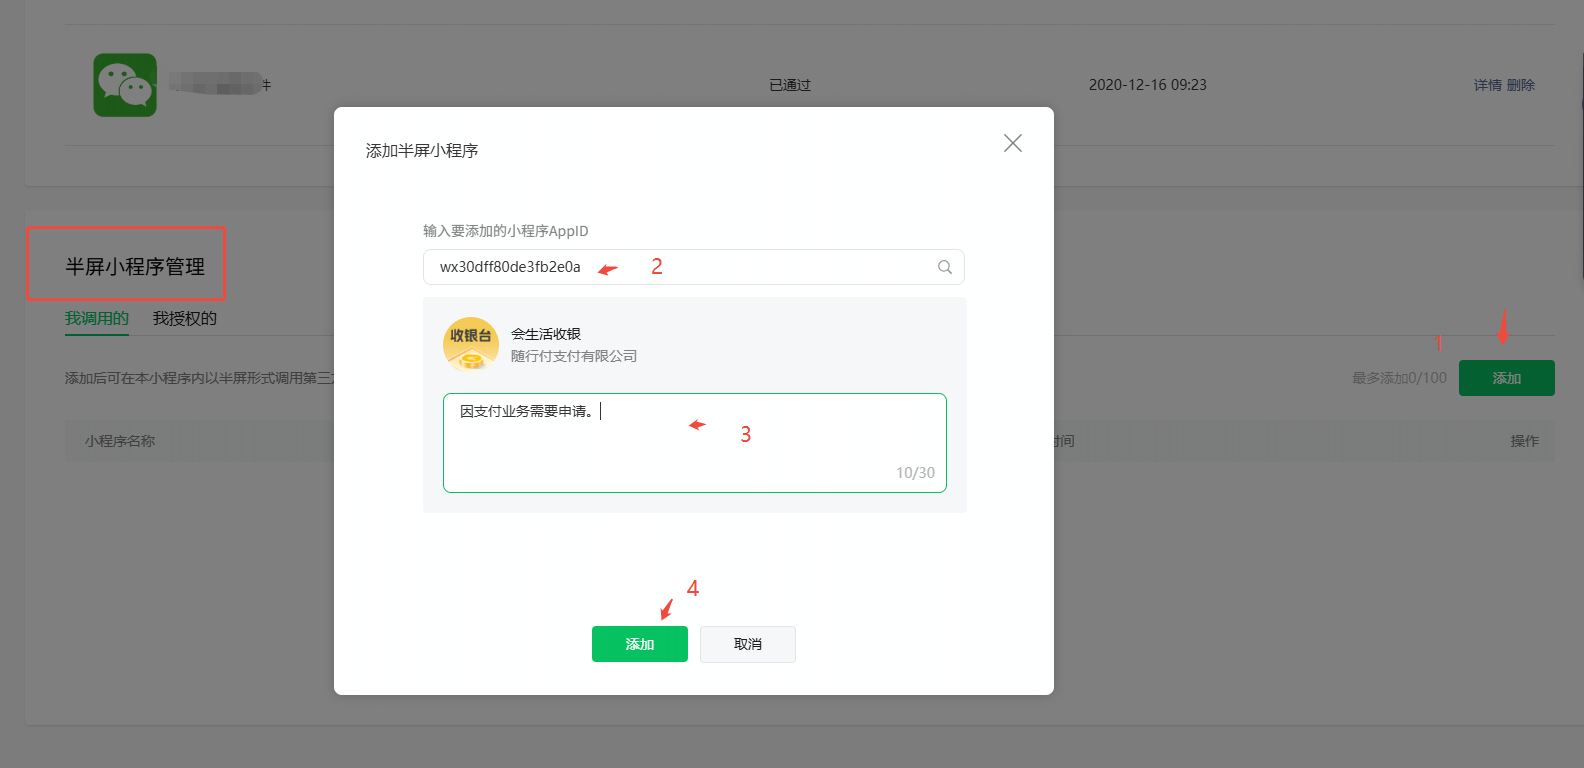Click the 最多添加0/100 counter text
The width and height of the screenshot is (1584, 768).
[1399, 378]
